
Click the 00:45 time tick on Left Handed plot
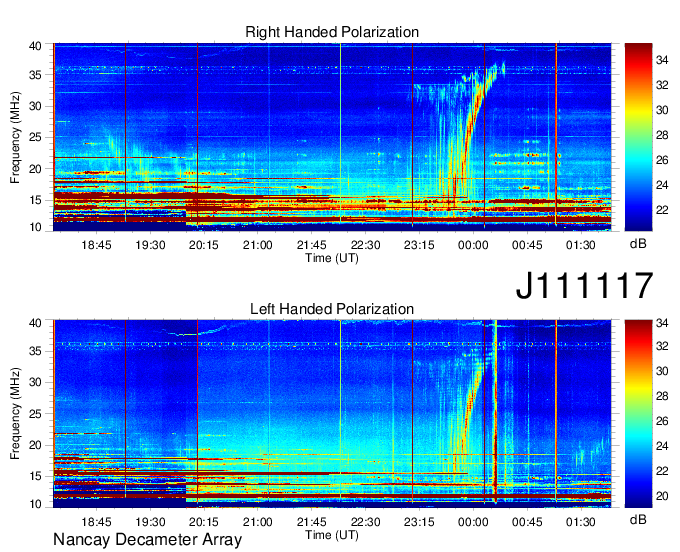(527, 522)
